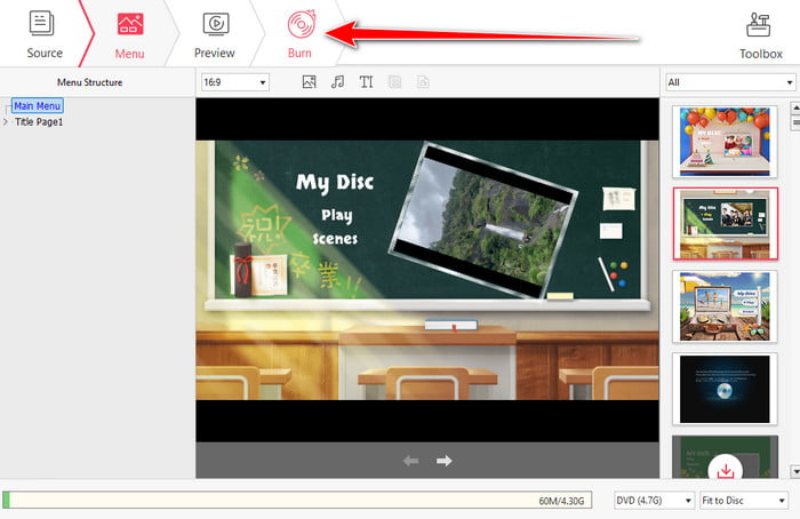Select the beach-themed template thumbnail
800x519 pixels.
click(x=724, y=305)
